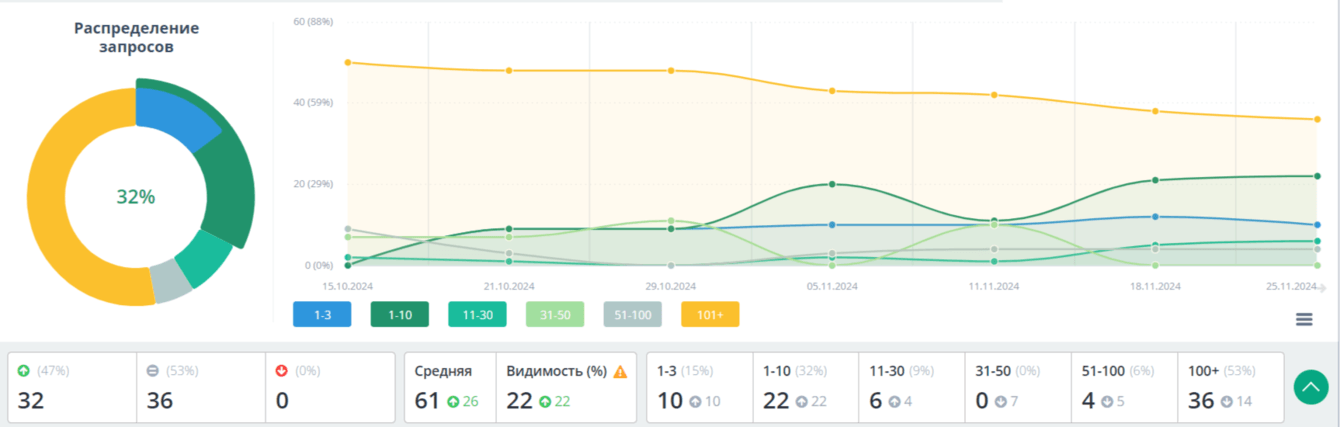This screenshot has height=427, width=1340.
Task: Click the down-arrow icon in 100+ card
Action: pos(1226,402)
